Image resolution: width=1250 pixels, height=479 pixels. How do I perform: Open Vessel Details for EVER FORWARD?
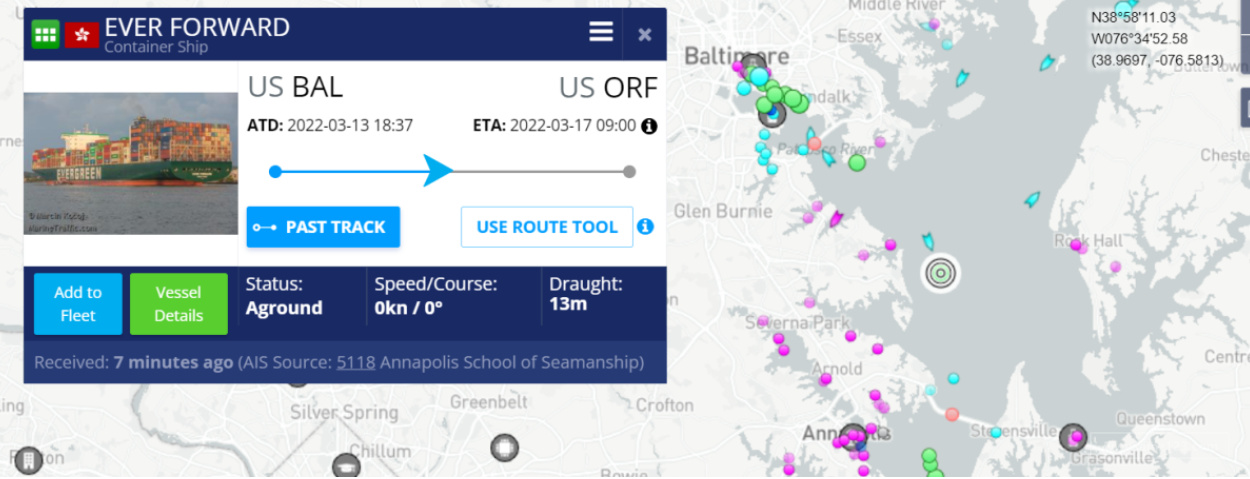coord(179,304)
